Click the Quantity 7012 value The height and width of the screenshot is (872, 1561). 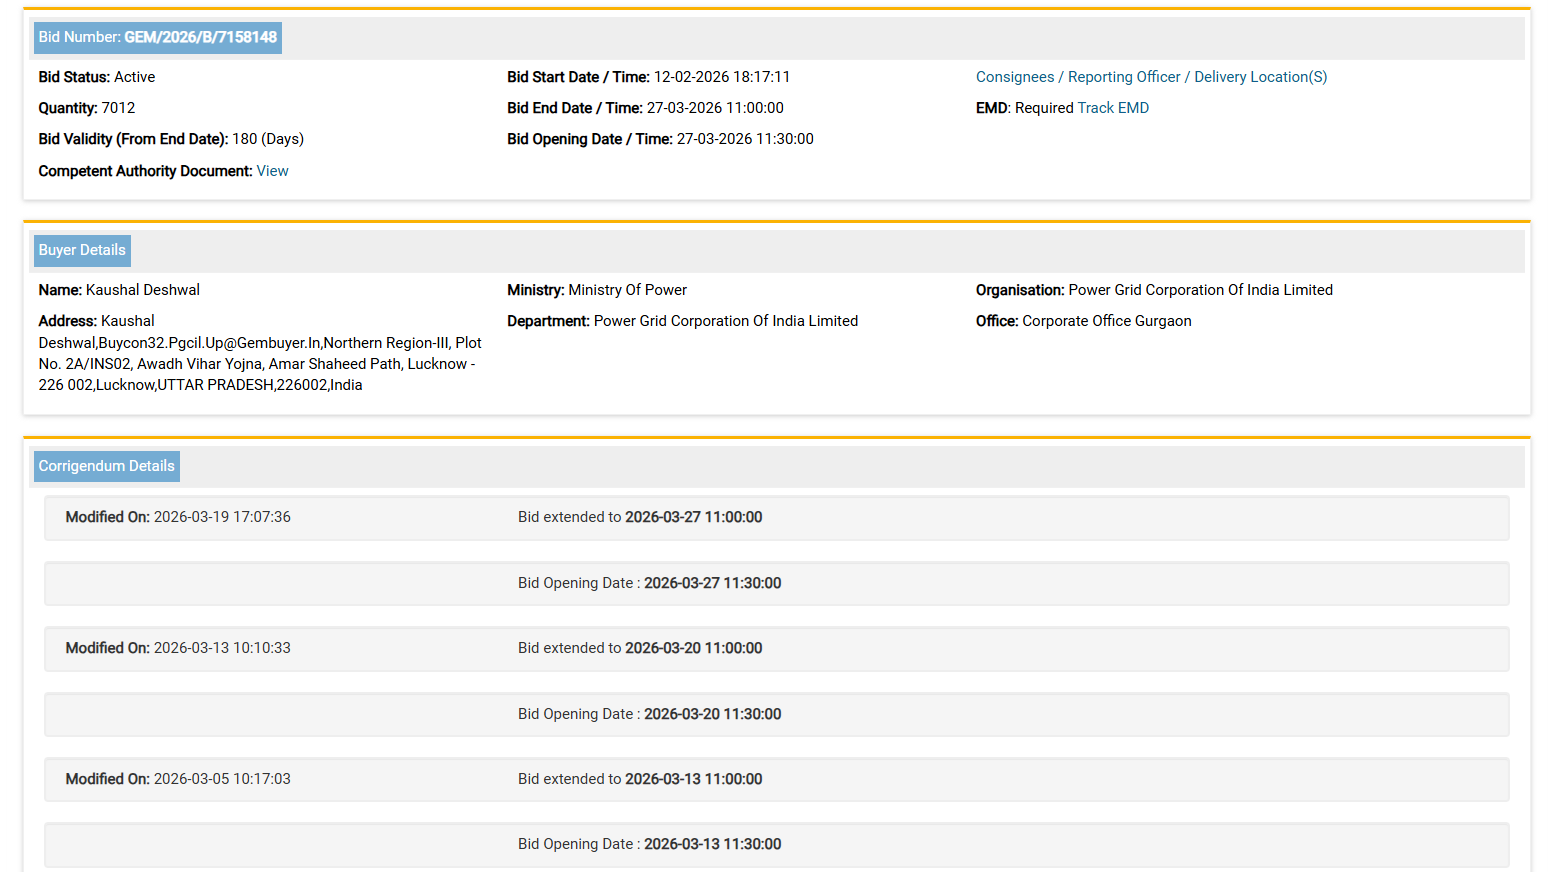(x=118, y=108)
